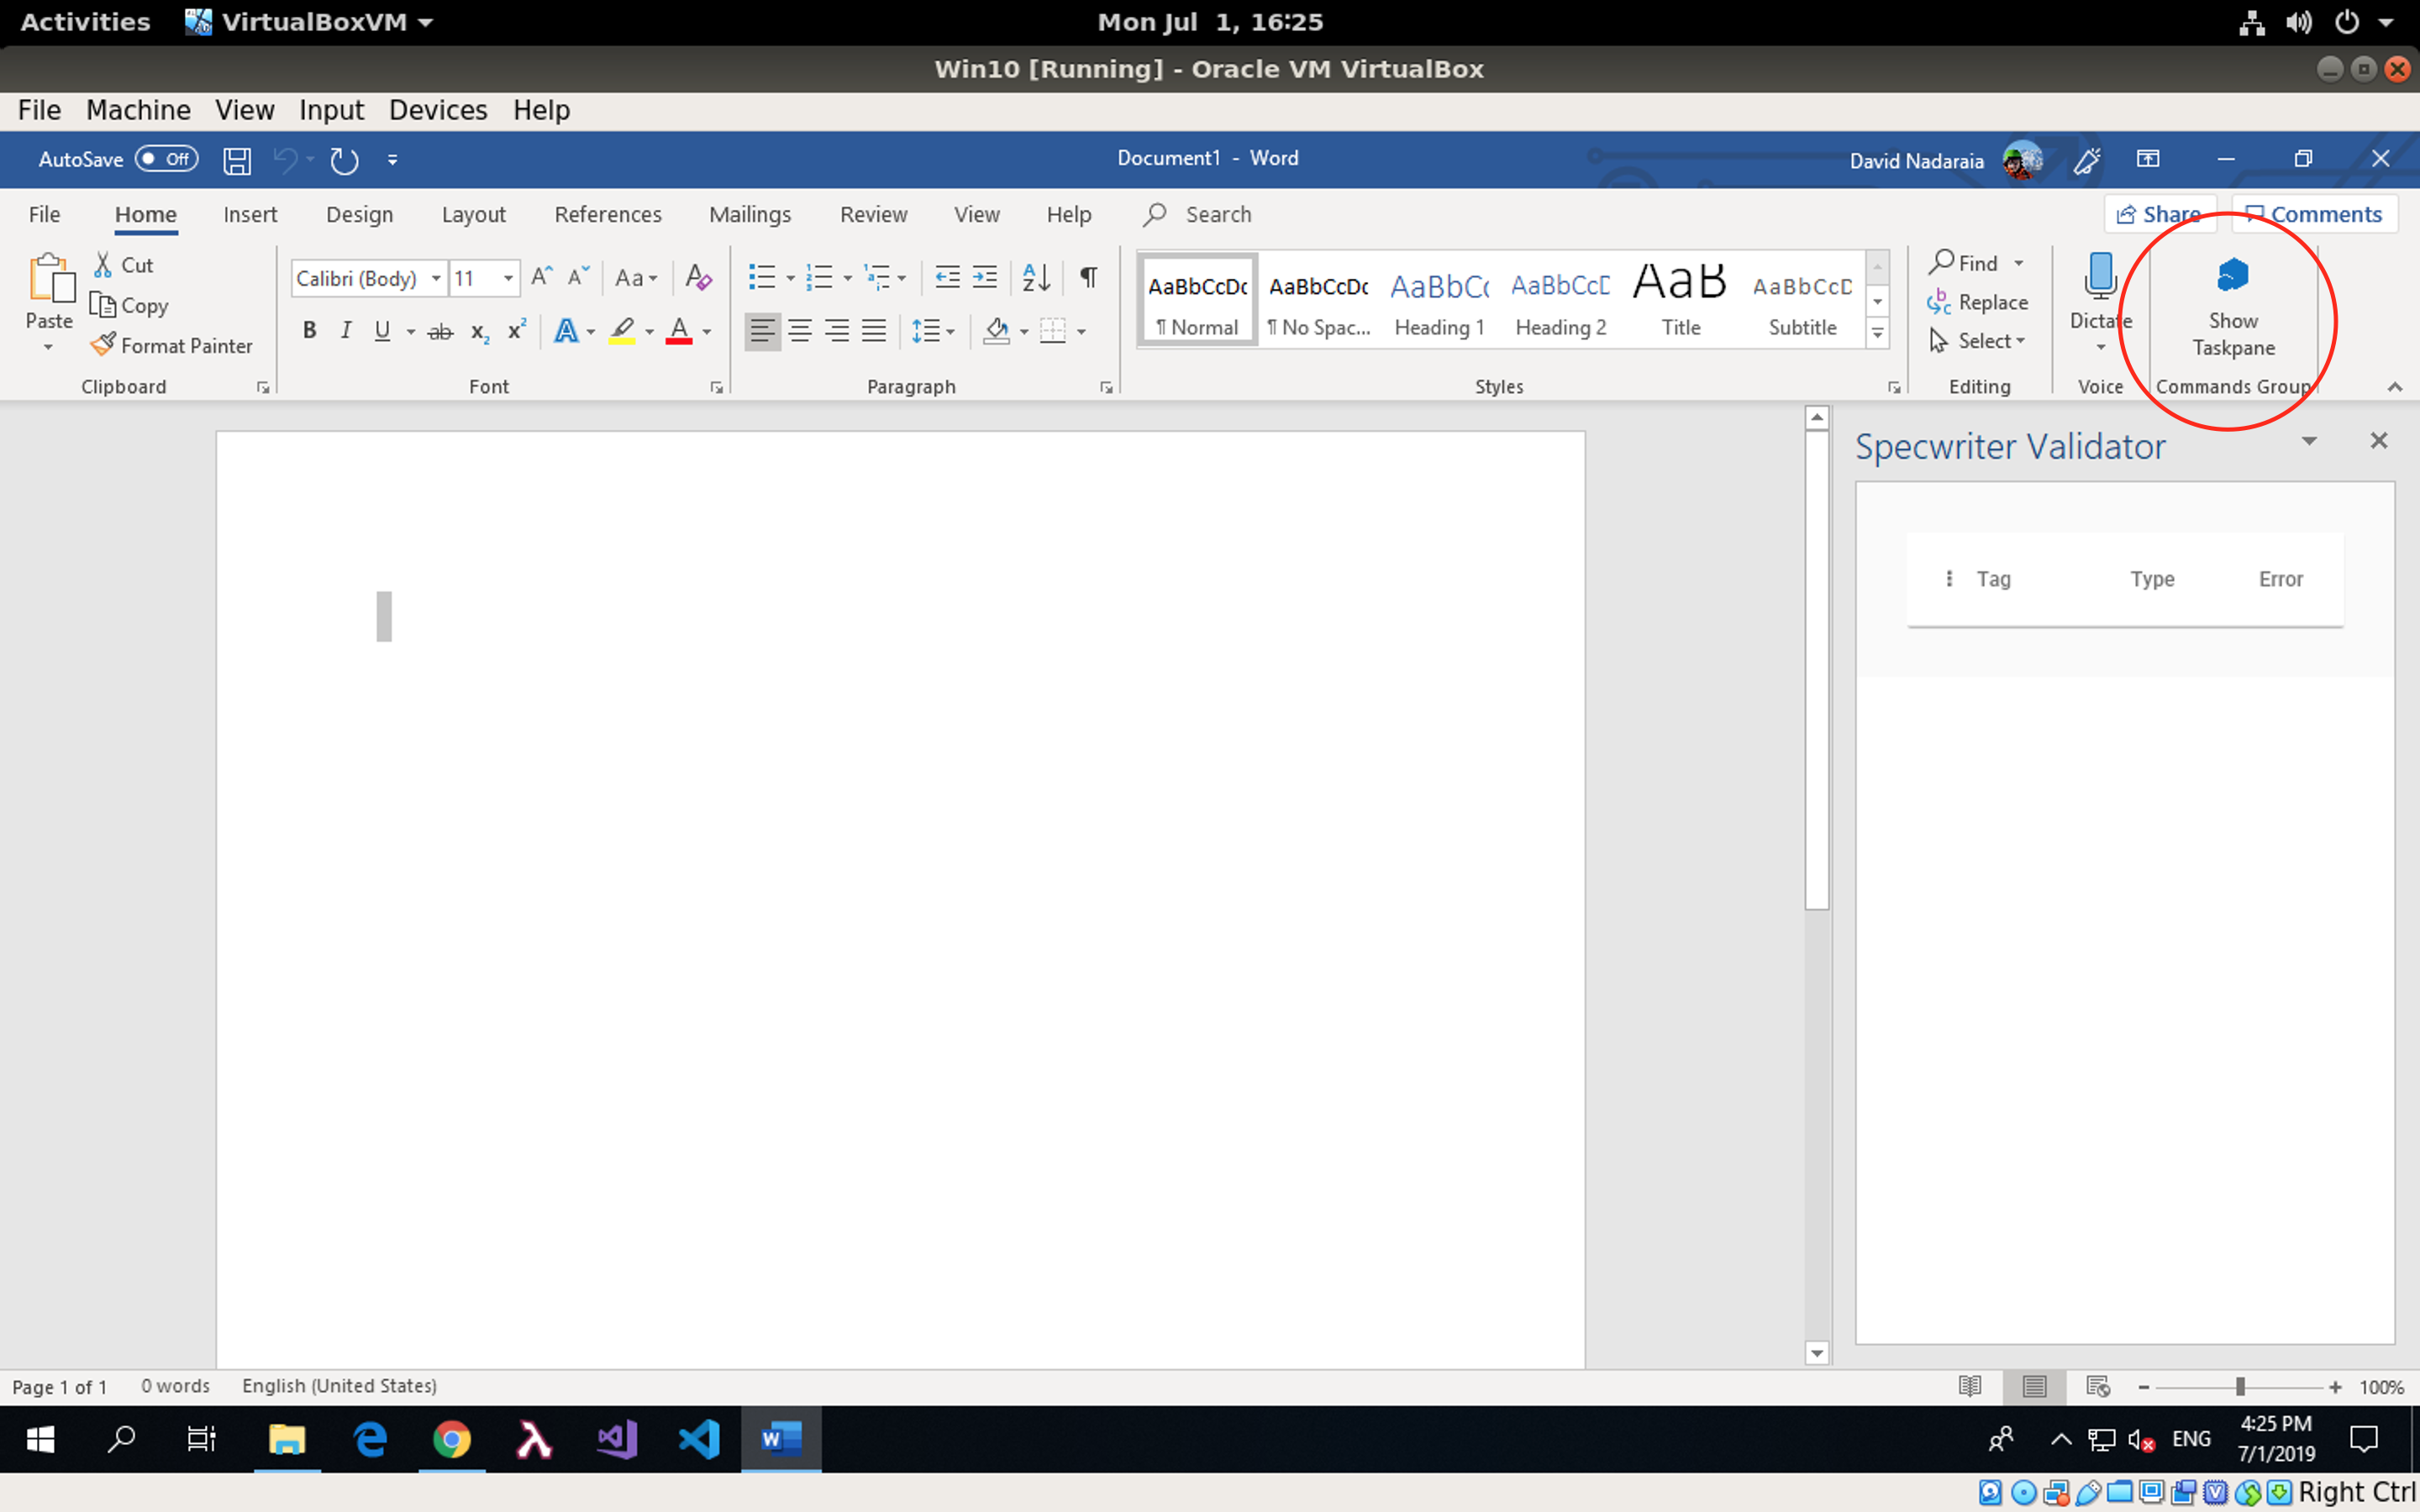Zoom out with the minus button
The image size is (2420, 1512).
(x=2144, y=1387)
